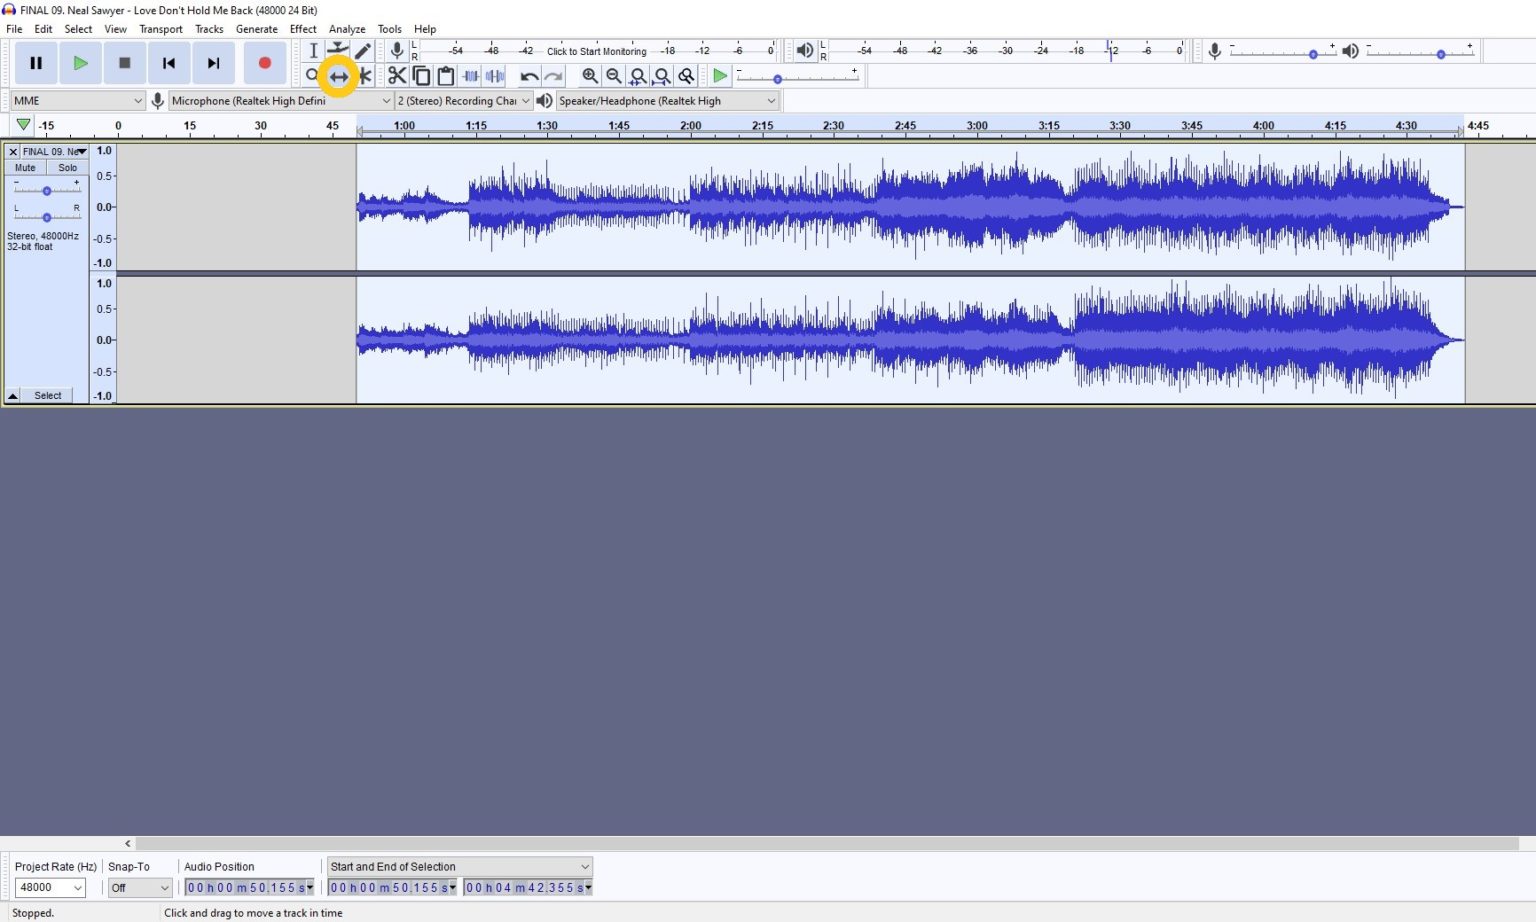Adjust the playback speed slider
1536x922 pixels.
778,79
